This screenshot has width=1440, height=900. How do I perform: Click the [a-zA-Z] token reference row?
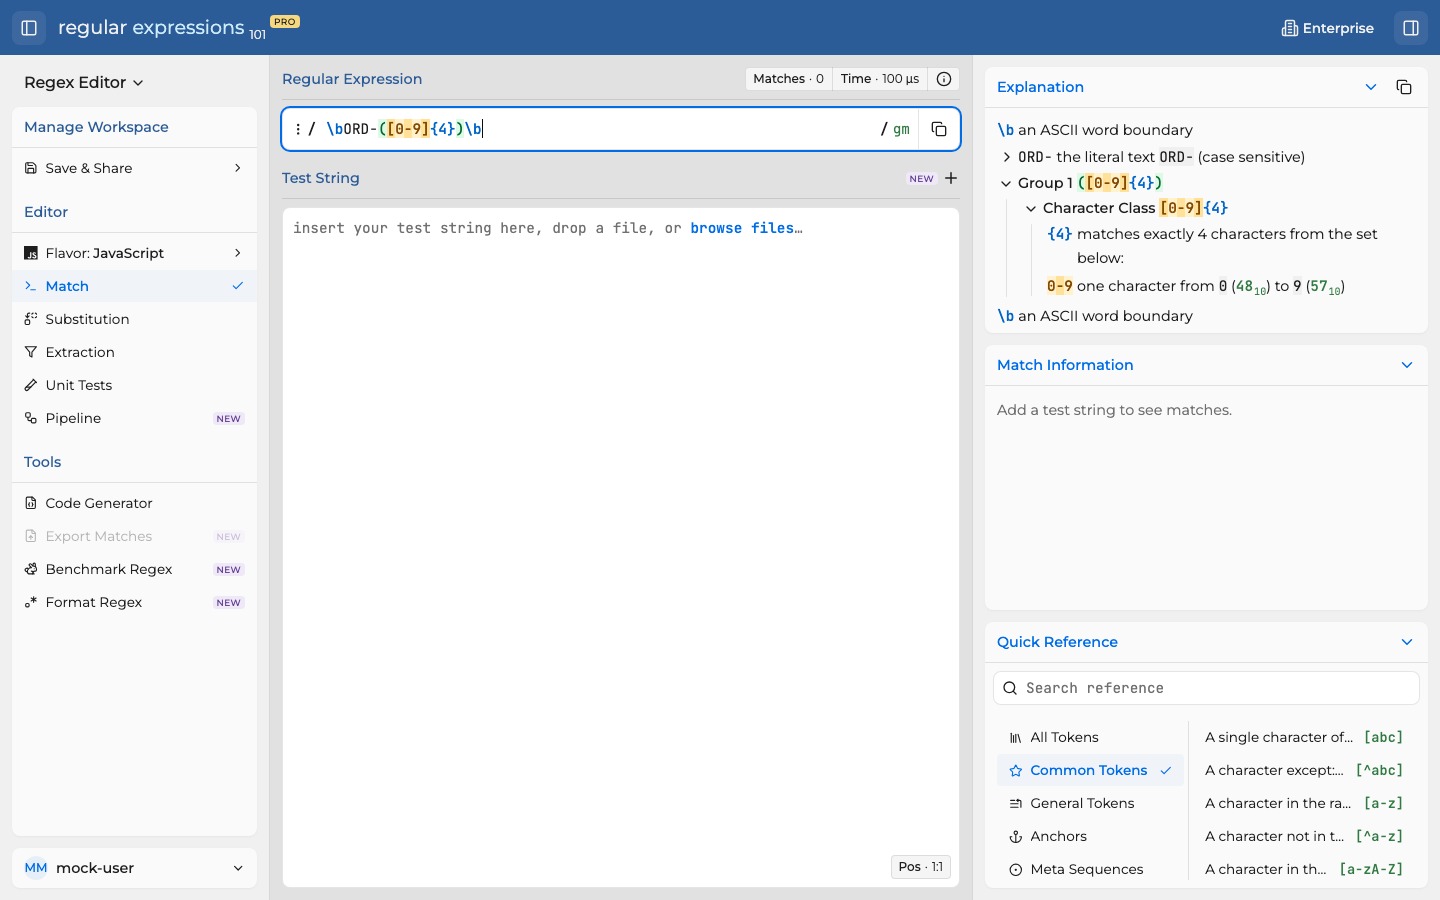(x=1305, y=869)
